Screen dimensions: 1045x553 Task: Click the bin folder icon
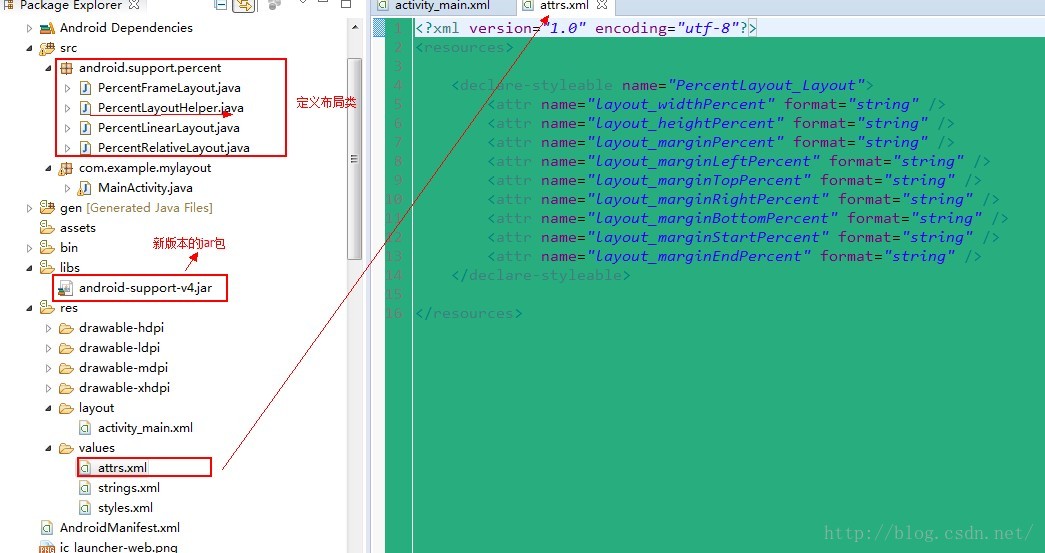pos(47,247)
